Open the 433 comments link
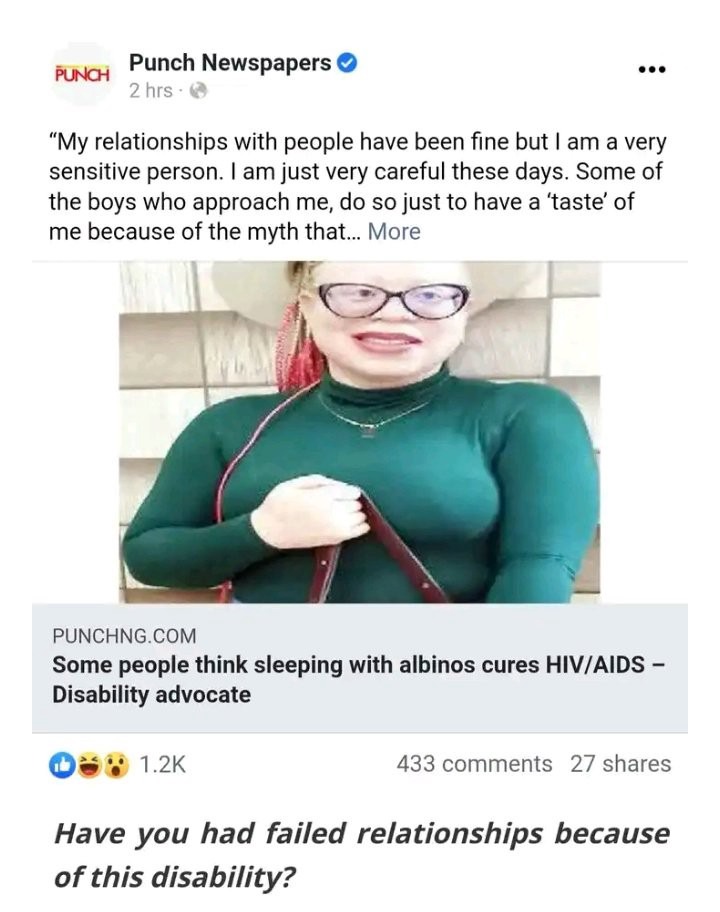This screenshot has width=720, height=912. click(474, 764)
